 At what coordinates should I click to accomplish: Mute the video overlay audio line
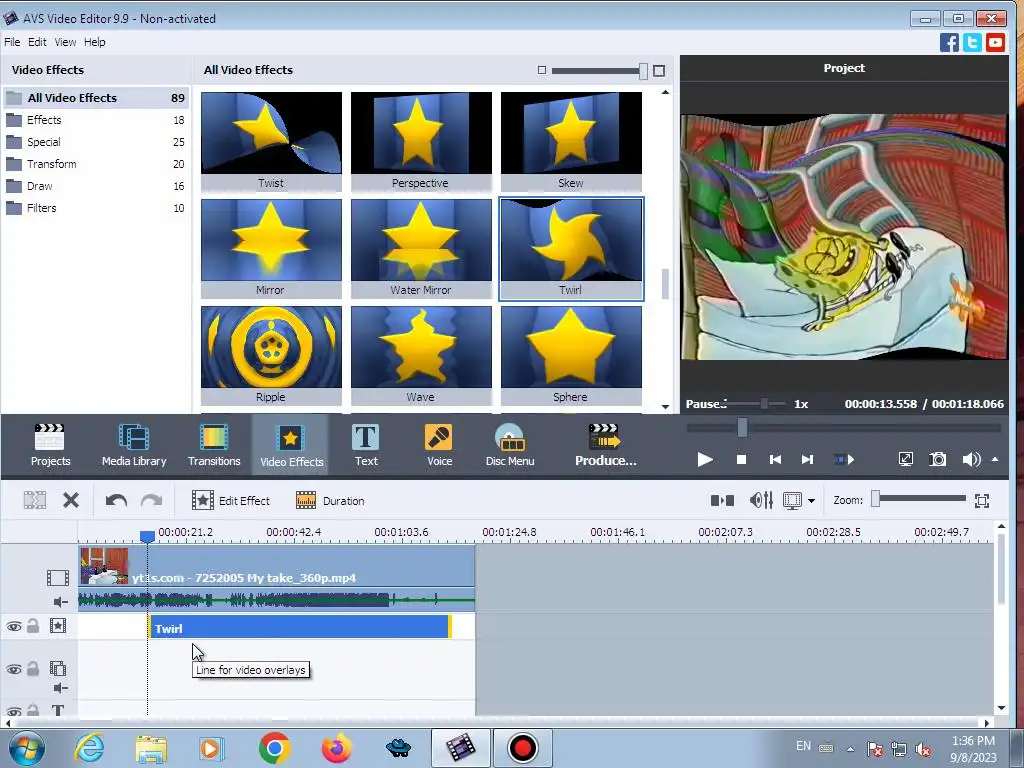pyautogui.click(x=60, y=688)
